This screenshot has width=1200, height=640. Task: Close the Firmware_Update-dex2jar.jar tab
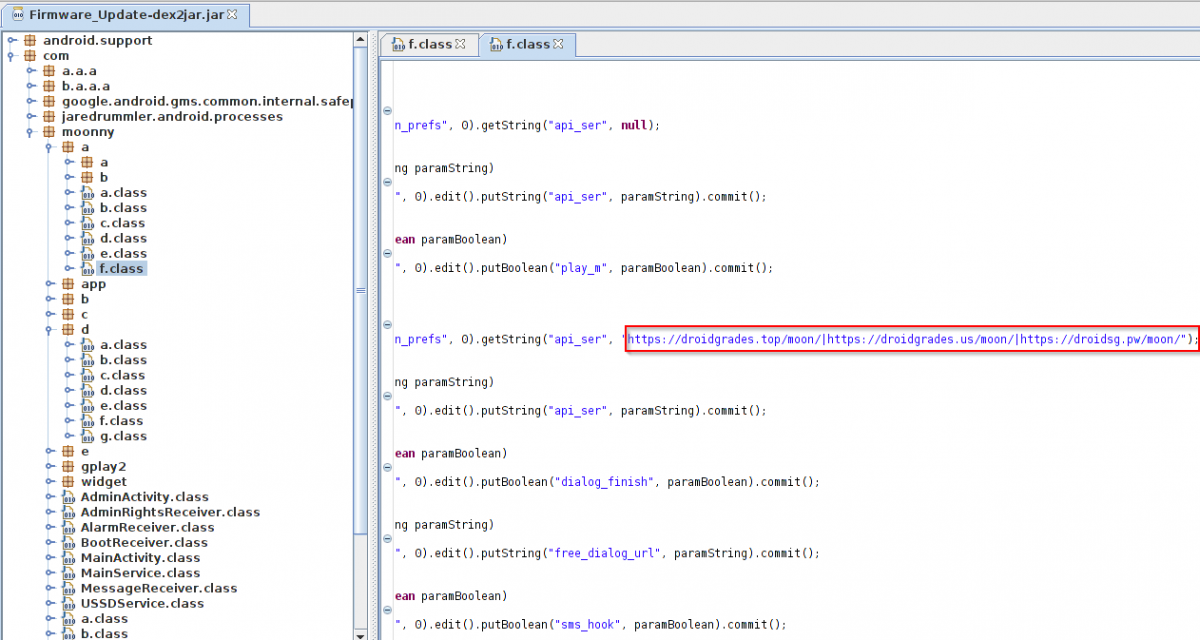pyautogui.click(x=233, y=16)
